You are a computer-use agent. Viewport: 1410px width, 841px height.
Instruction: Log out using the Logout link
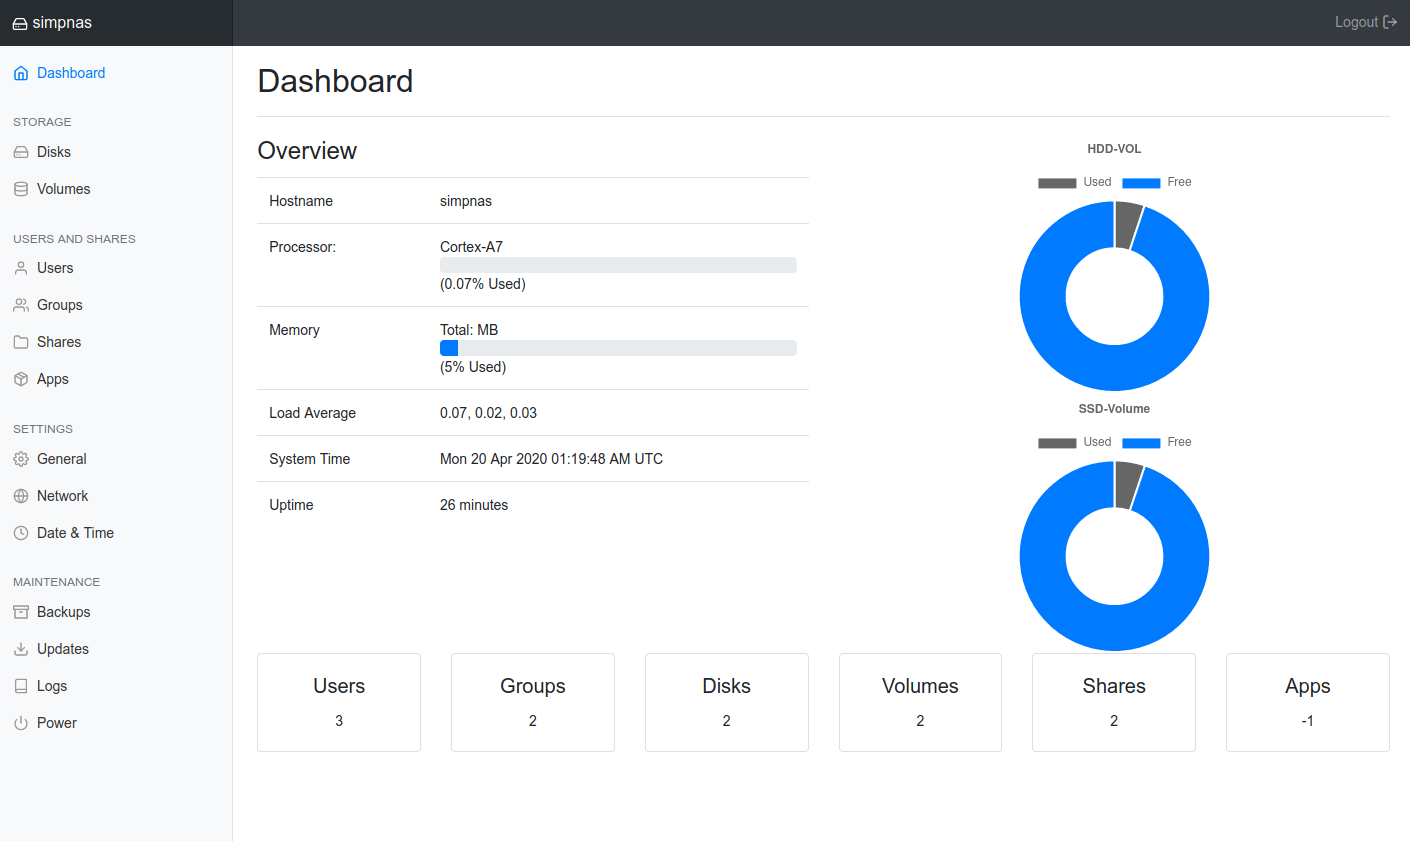point(1365,22)
